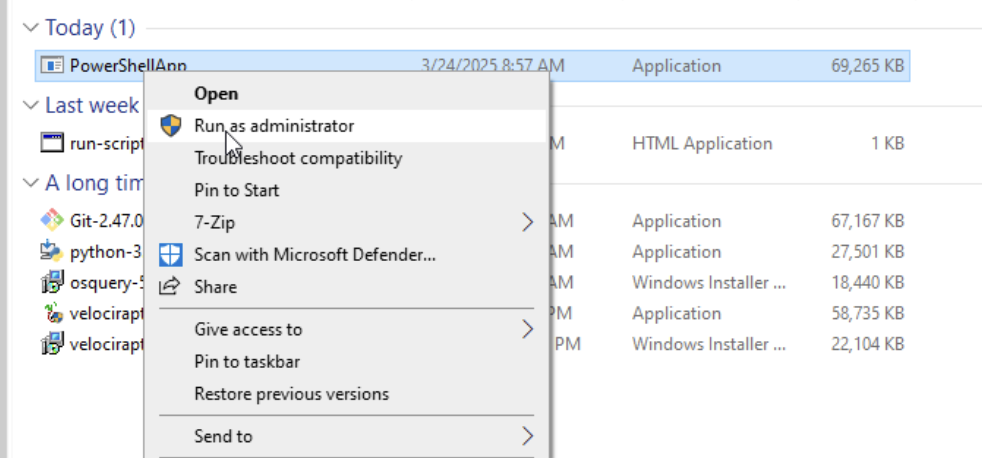Click the HTML Application type cell
This screenshot has height=458, width=982.
coord(702,143)
